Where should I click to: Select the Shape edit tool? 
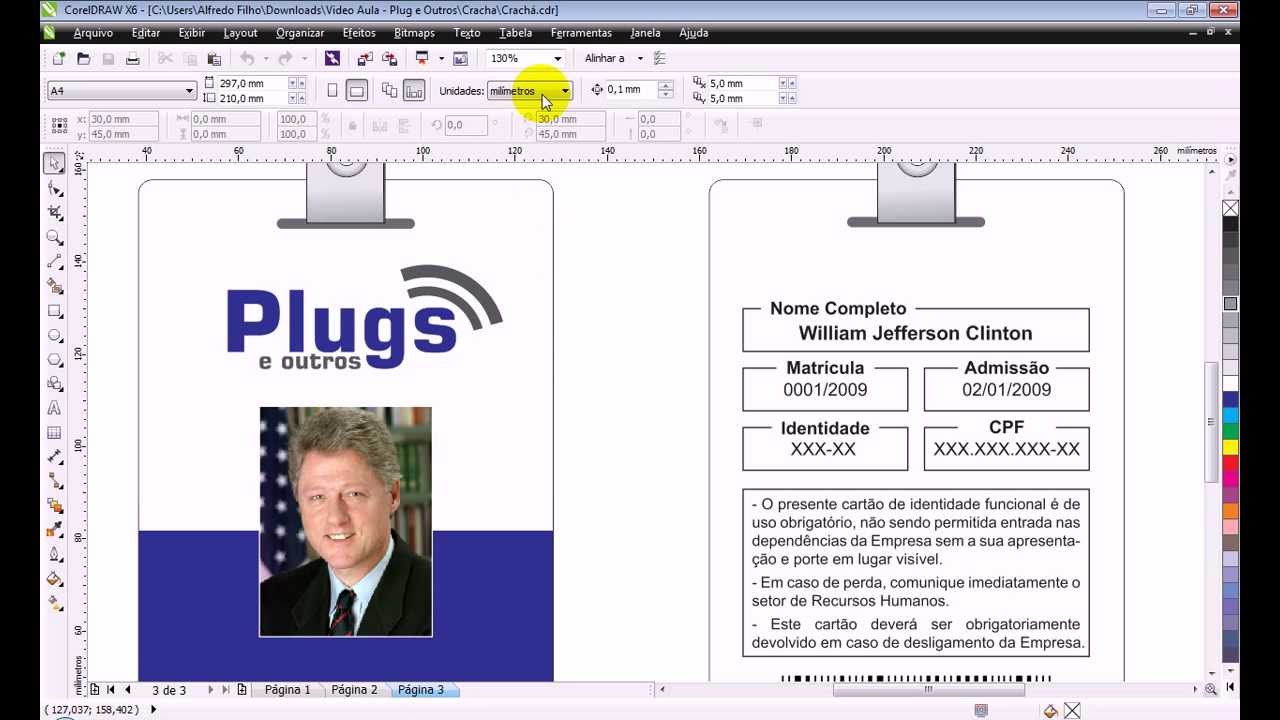55,188
